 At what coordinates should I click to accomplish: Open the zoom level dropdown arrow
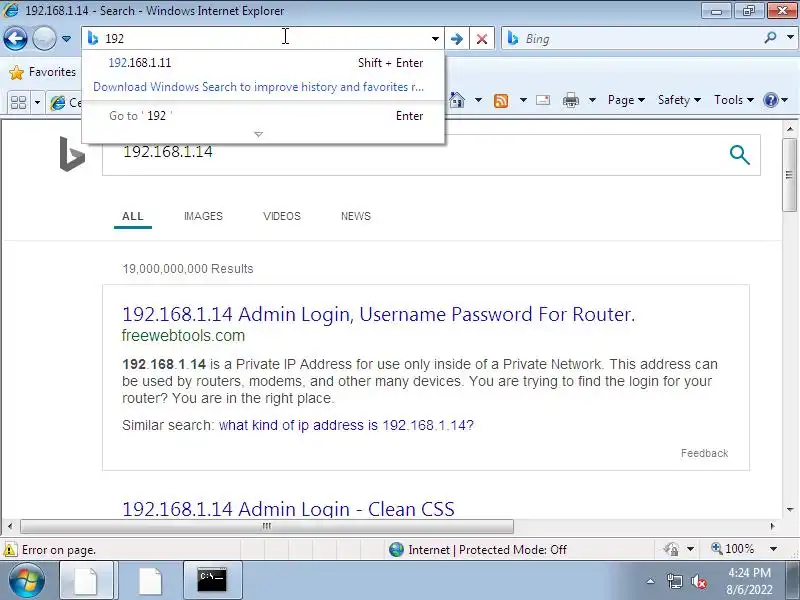coord(773,549)
